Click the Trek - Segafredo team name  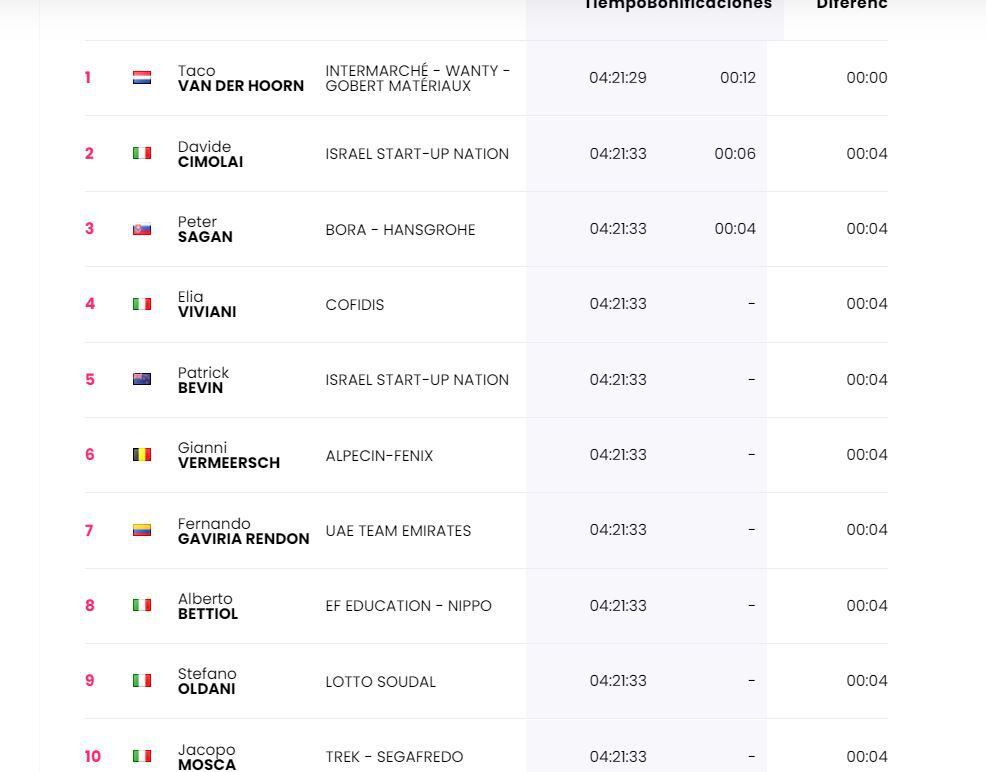click(x=394, y=757)
